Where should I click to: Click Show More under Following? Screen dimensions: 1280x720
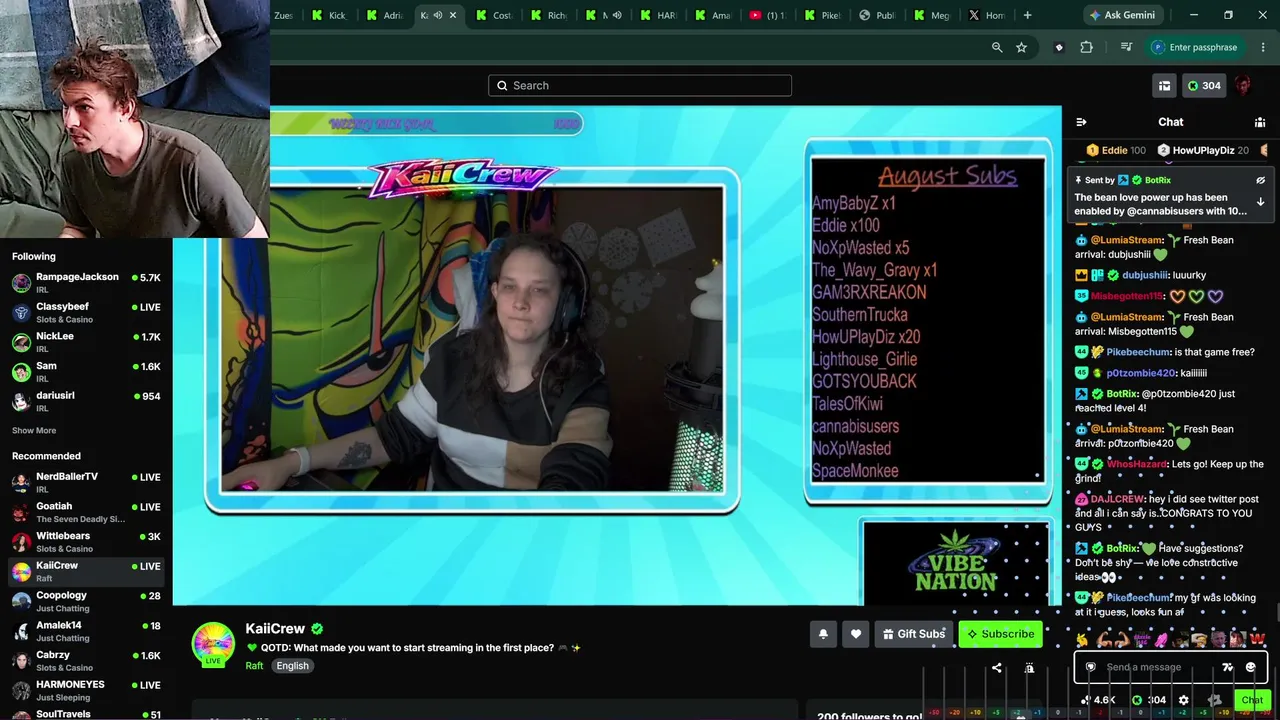coord(34,431)
